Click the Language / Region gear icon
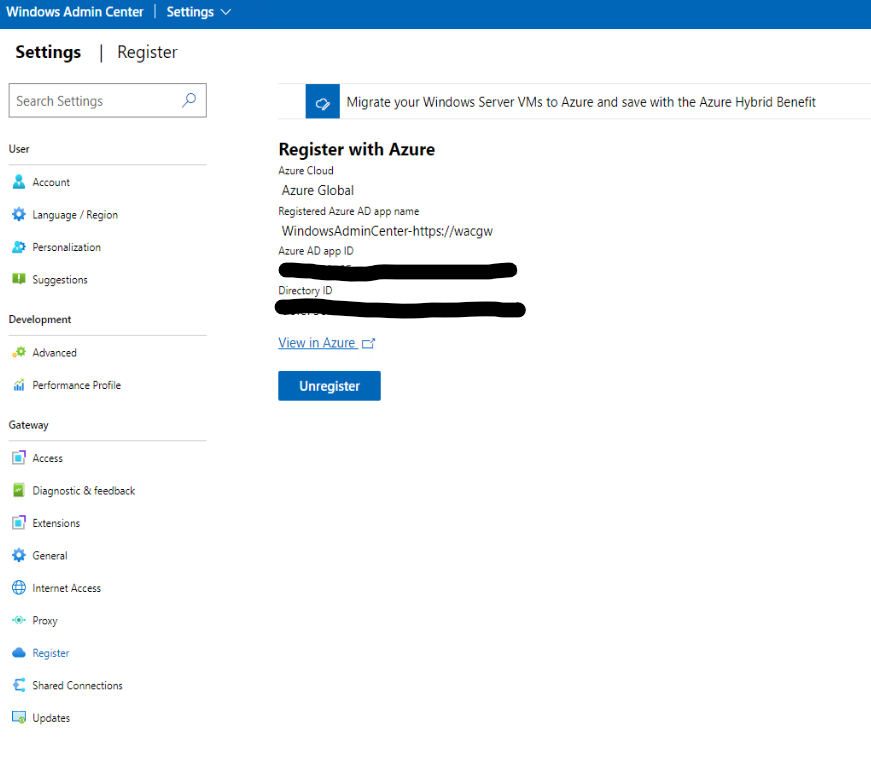Screen dimensions: 871x760 18,215
